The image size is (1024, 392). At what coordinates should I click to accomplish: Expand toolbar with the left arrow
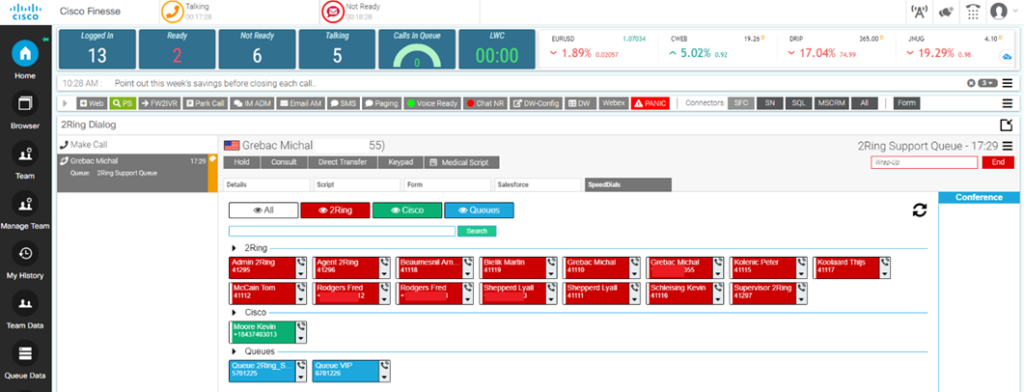65,103
